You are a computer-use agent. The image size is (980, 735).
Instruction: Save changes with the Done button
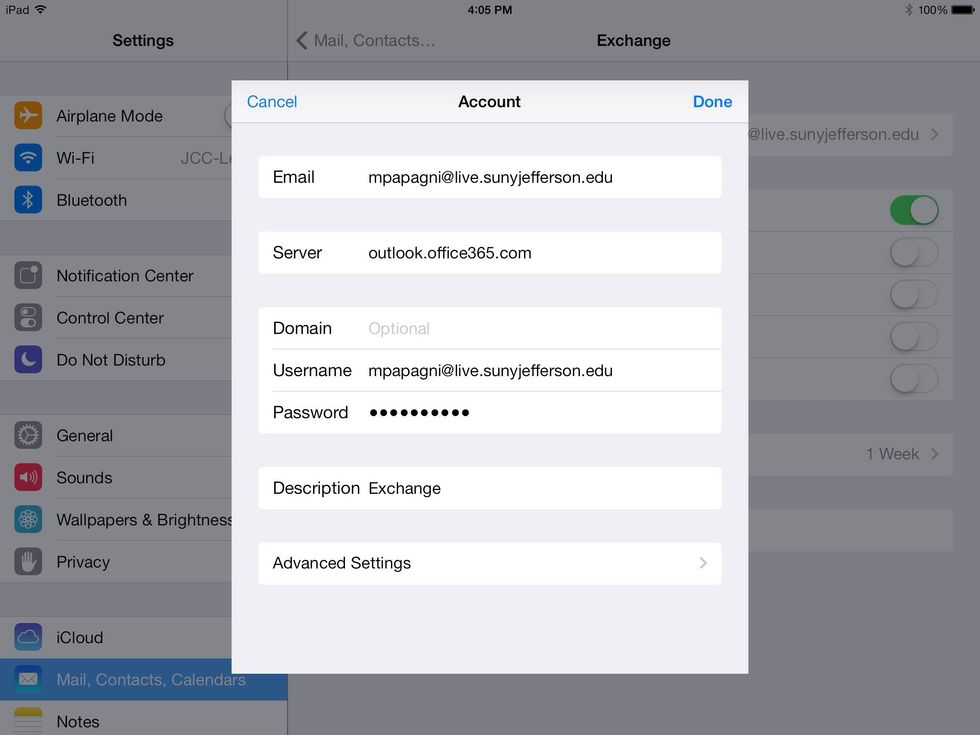coord(712,101)
